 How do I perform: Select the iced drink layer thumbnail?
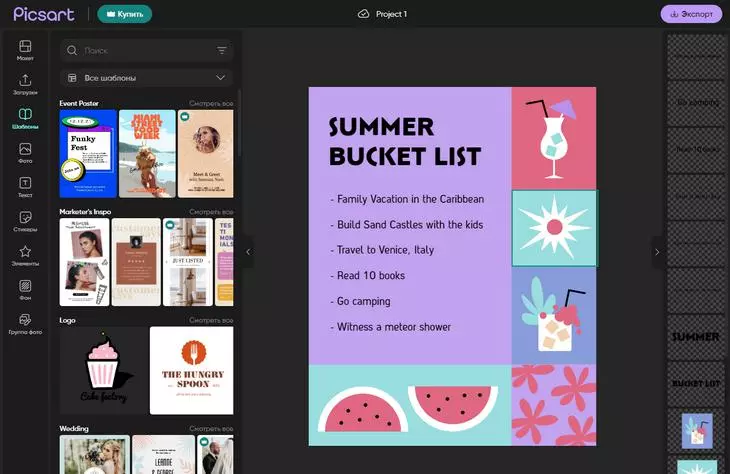point(697,431)
